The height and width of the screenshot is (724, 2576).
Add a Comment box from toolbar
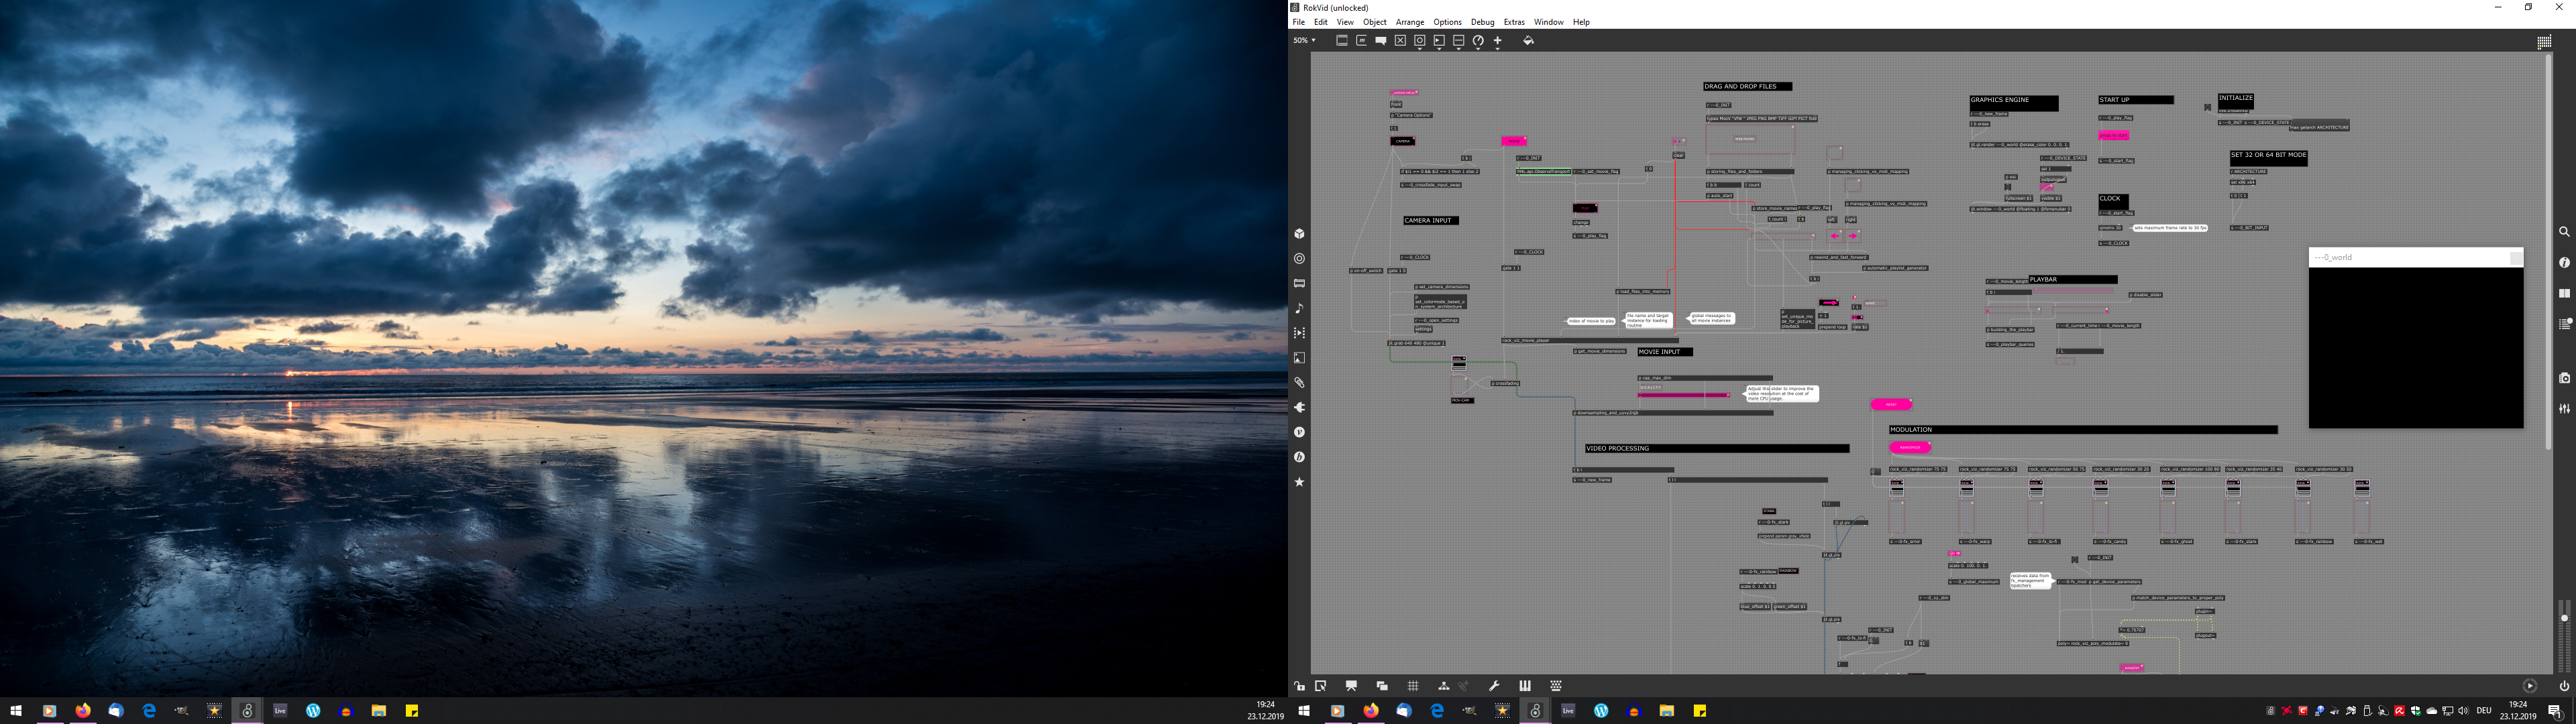coord(1381,41)
